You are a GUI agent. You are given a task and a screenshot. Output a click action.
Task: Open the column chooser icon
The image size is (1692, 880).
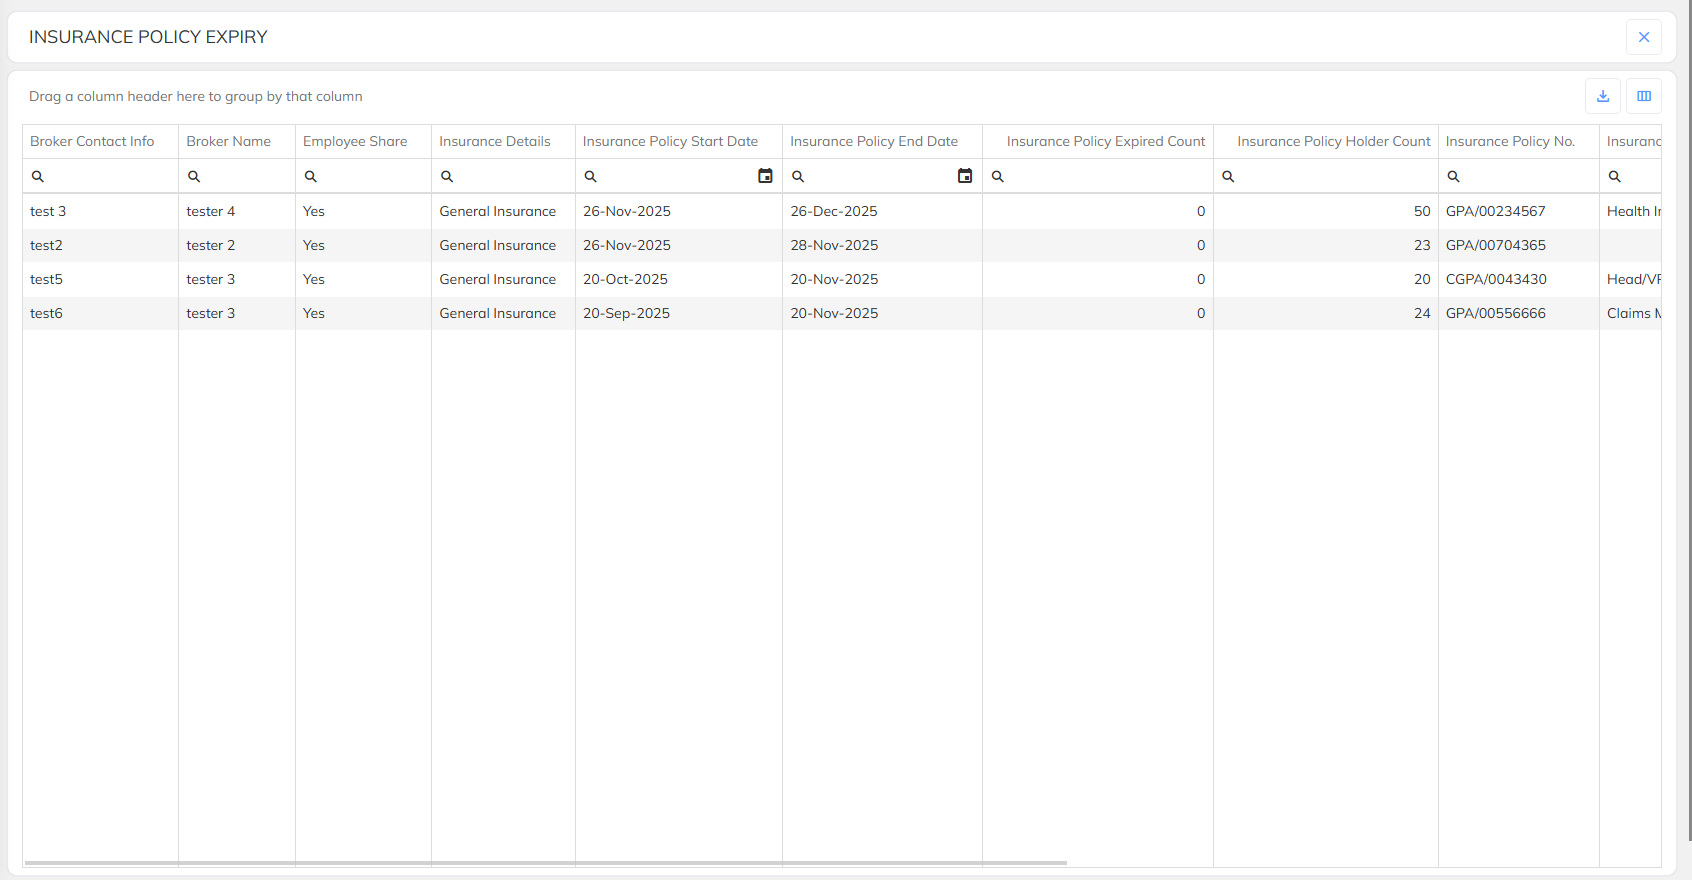[1644, 96]
